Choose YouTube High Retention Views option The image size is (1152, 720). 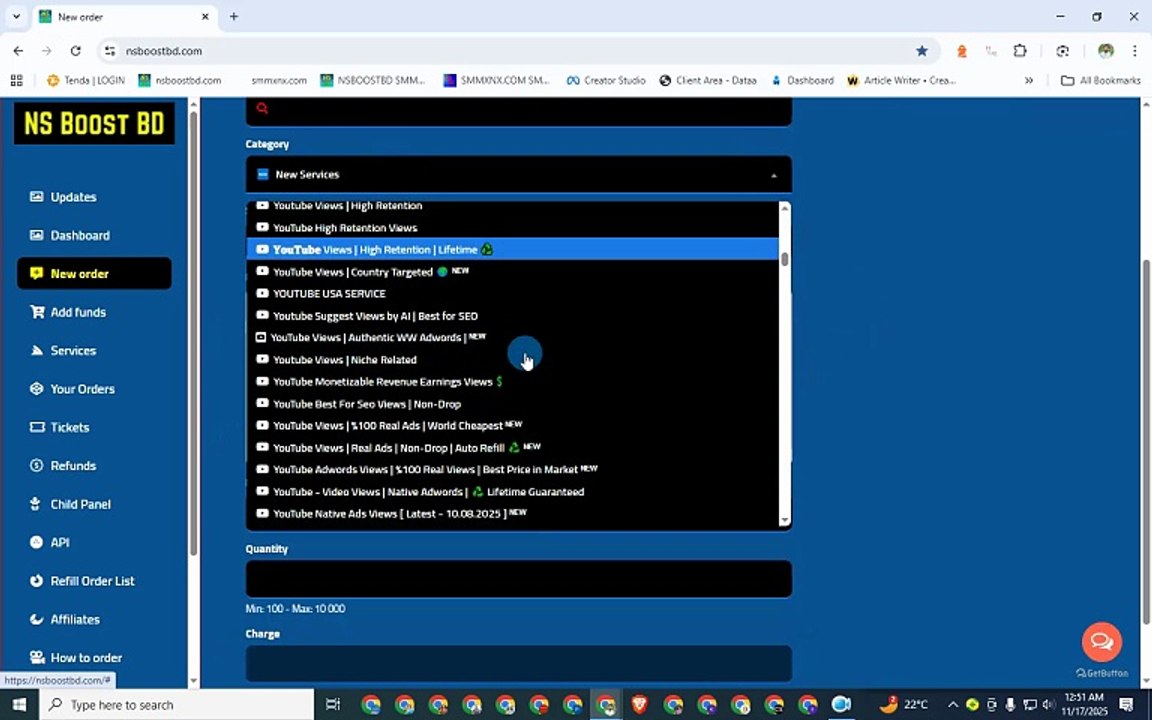point(513,228)
